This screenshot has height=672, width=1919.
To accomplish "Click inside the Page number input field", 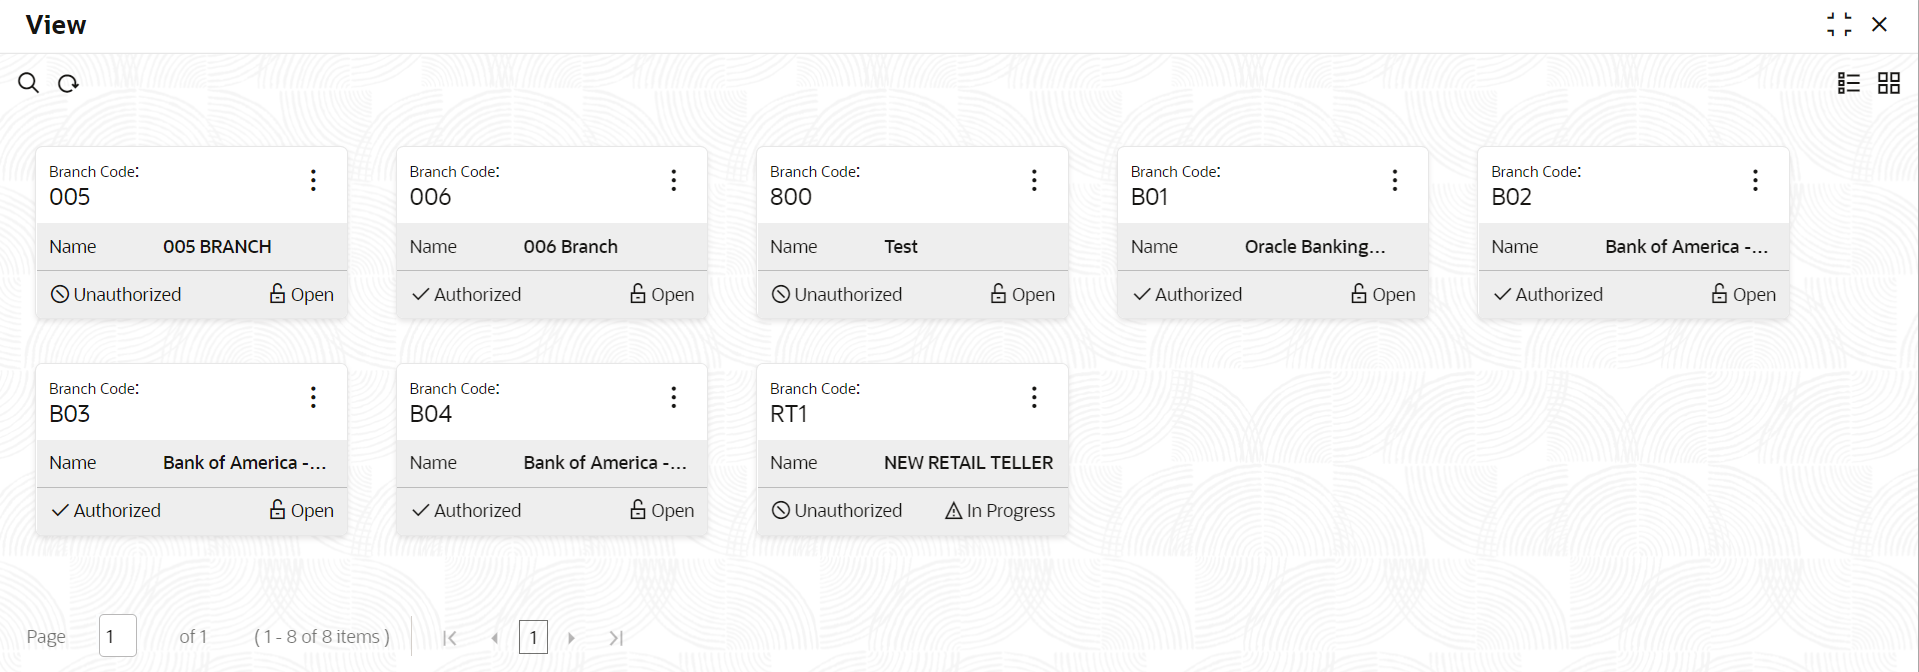I will pyautogui.click(x=117, y=635).
